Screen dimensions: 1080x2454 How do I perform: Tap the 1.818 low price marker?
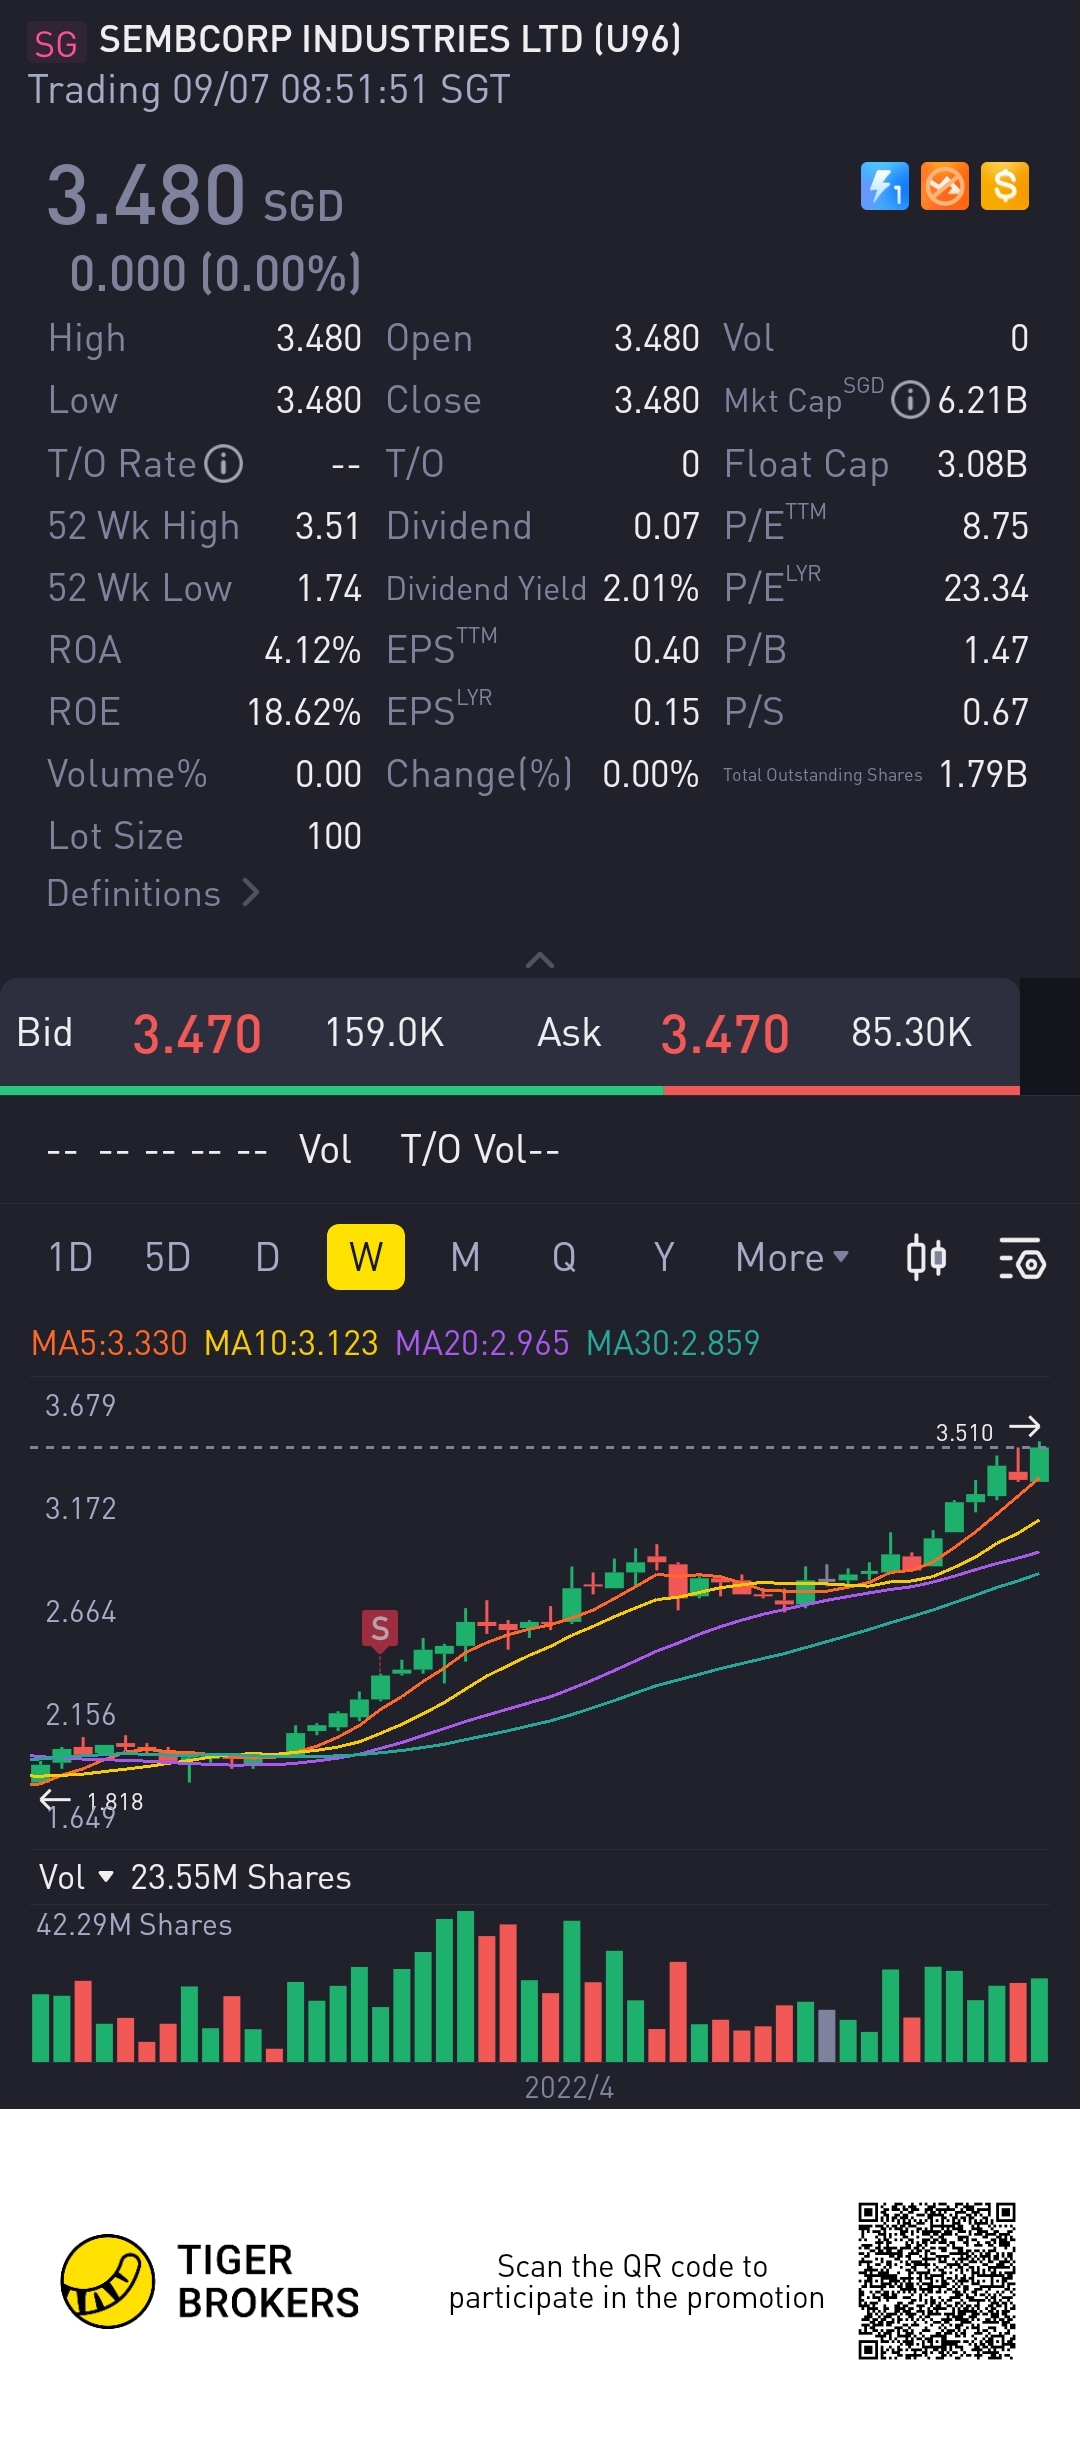pyautogui.click(x=115, y=1802)
